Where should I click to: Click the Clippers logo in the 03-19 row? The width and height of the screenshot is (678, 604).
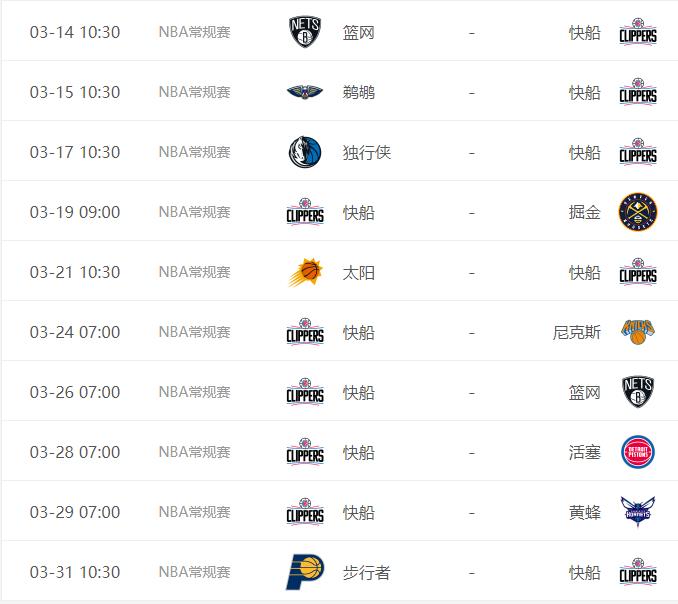305,212
